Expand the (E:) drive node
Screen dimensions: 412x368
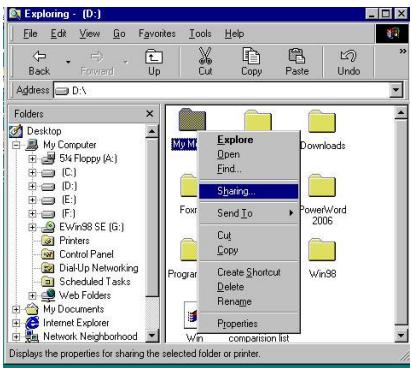point(32,200)
